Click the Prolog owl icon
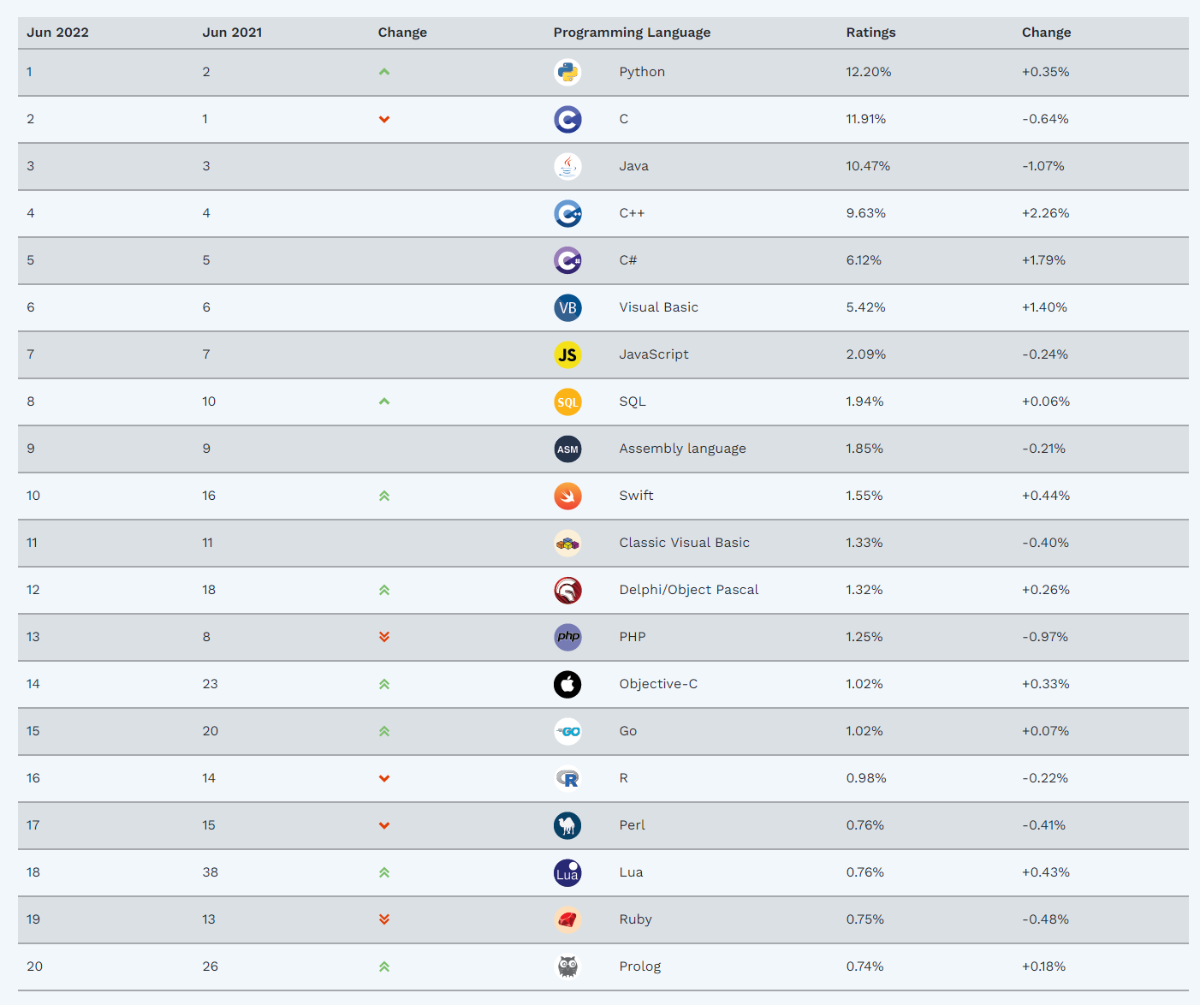The height and width of the screenshot is (1005, 1200). coord(567,966)
